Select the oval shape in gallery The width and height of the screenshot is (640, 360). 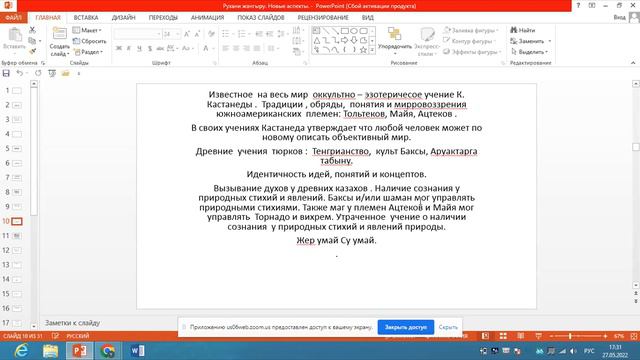tap(353, 31)
